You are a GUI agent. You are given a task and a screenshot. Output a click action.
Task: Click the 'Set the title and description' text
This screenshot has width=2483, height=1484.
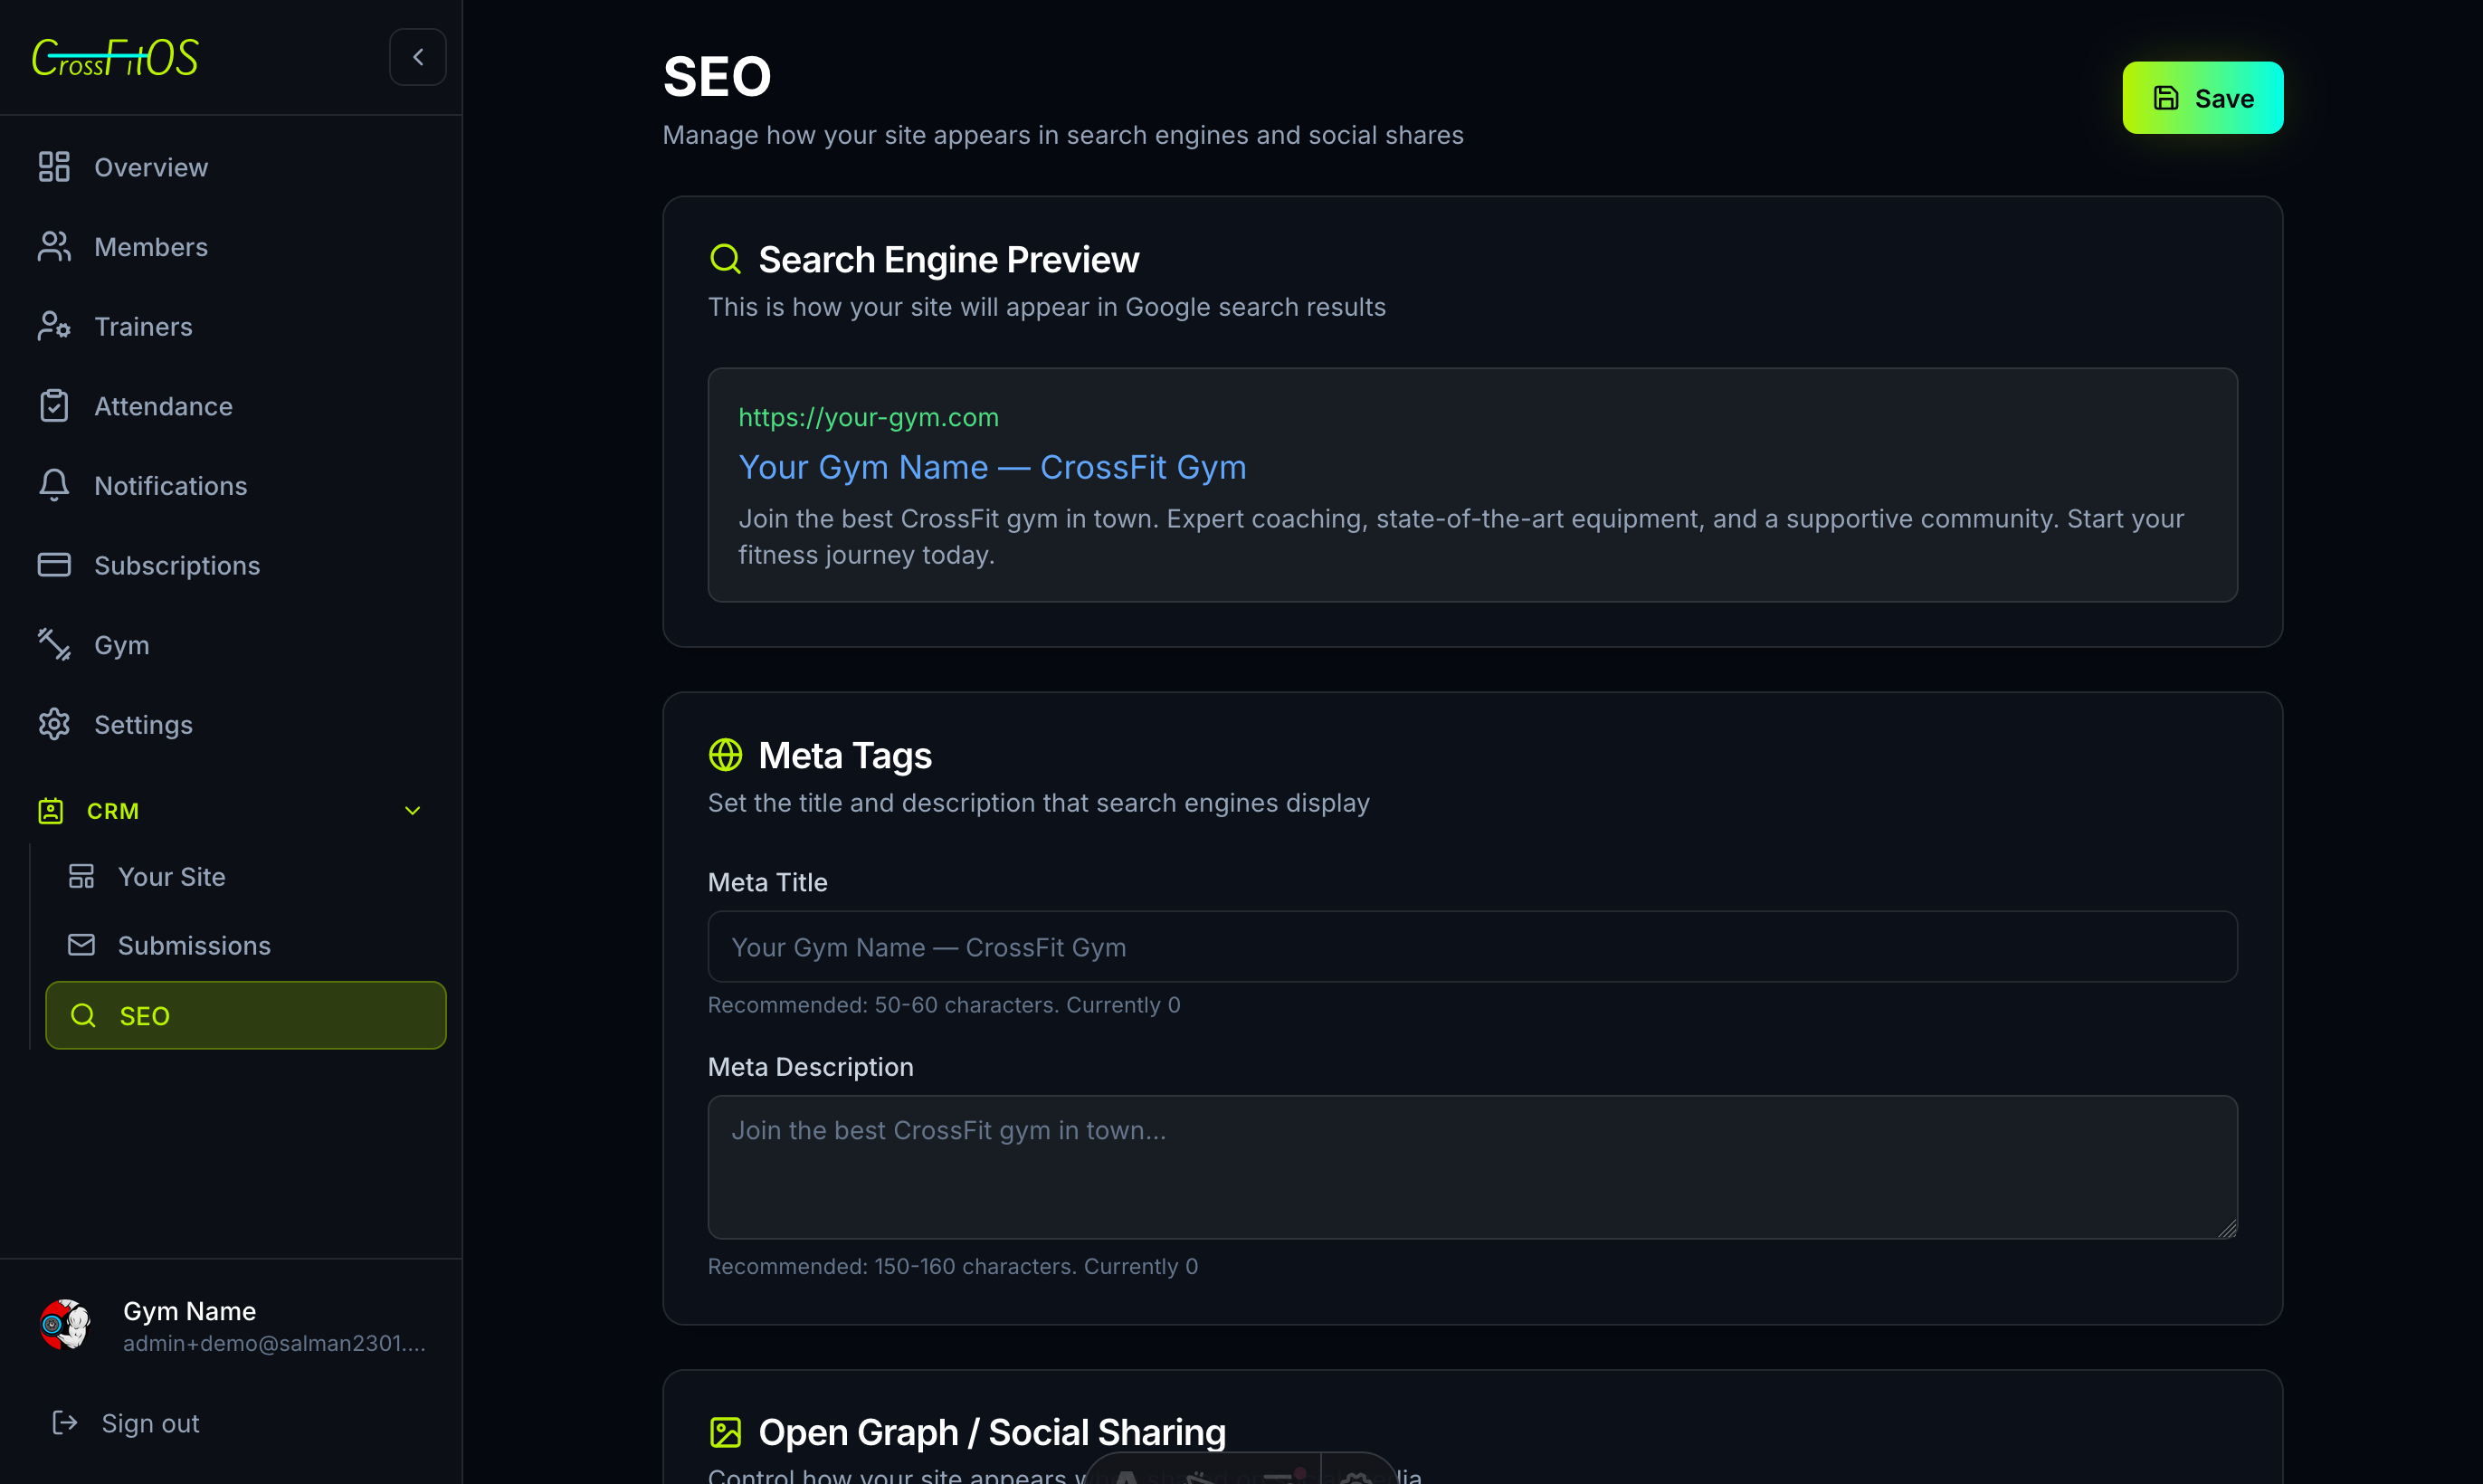pos(1038,803)
